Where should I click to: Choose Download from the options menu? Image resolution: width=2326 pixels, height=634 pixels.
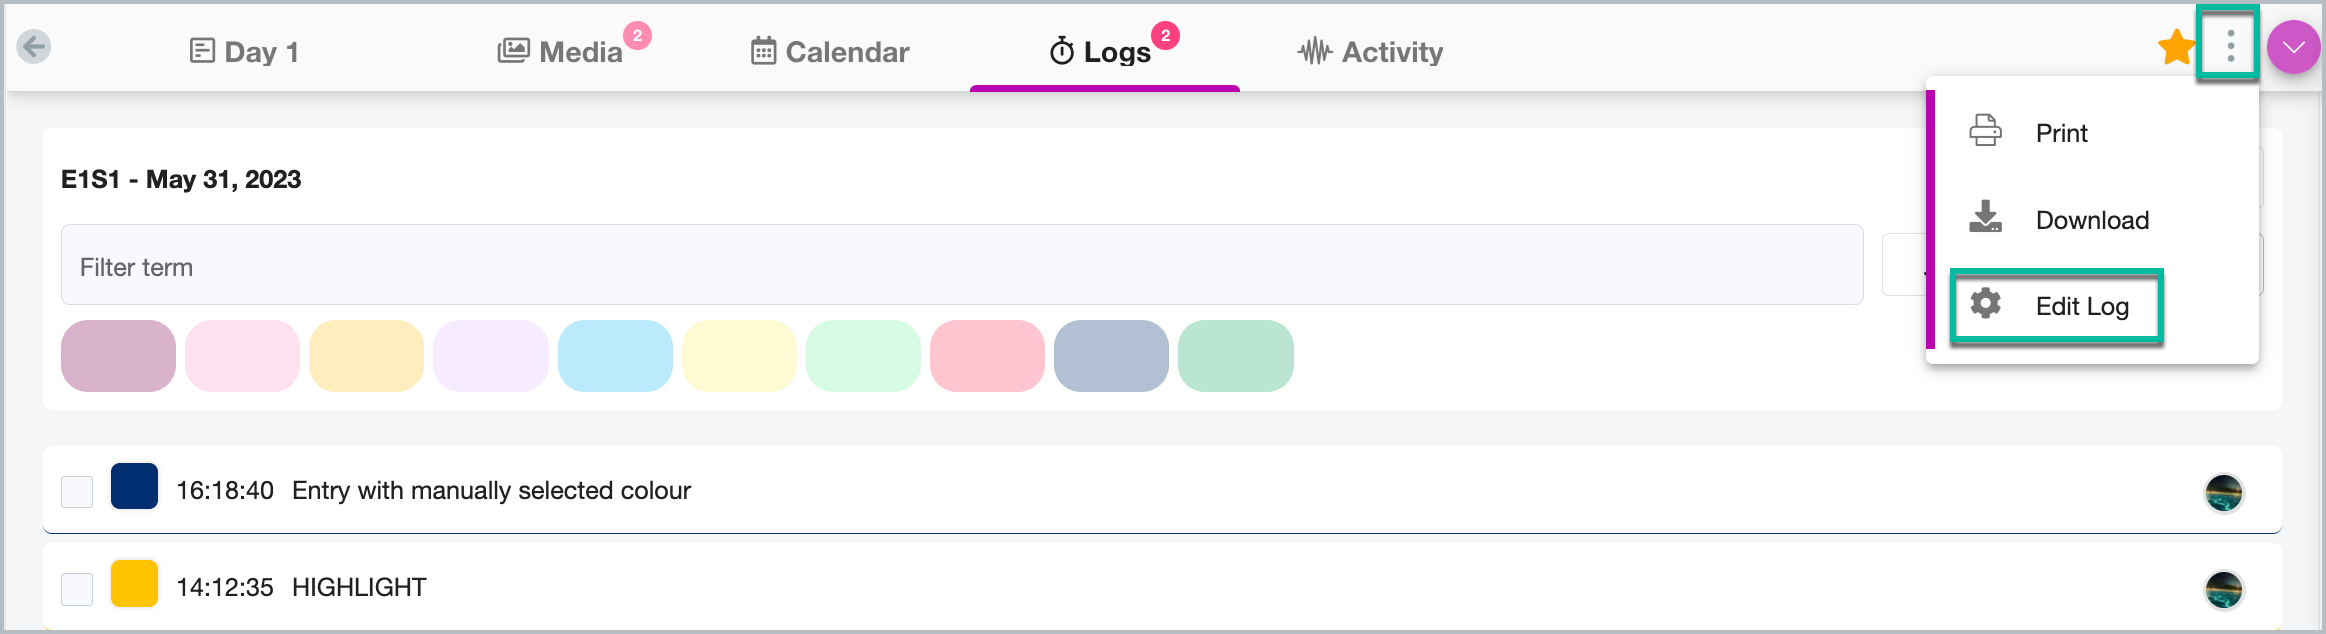(x=2092, y=220)
